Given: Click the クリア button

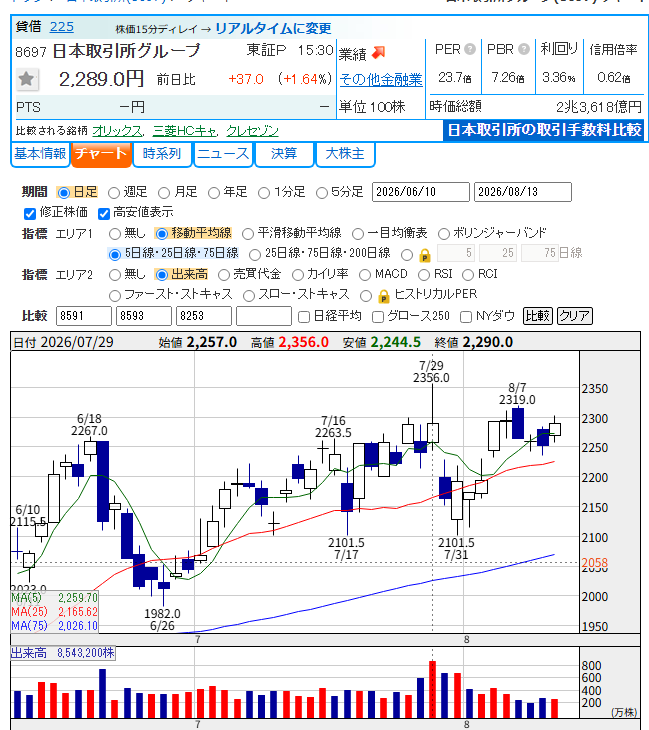Looking at the screenshot, I should click(575, 316).
